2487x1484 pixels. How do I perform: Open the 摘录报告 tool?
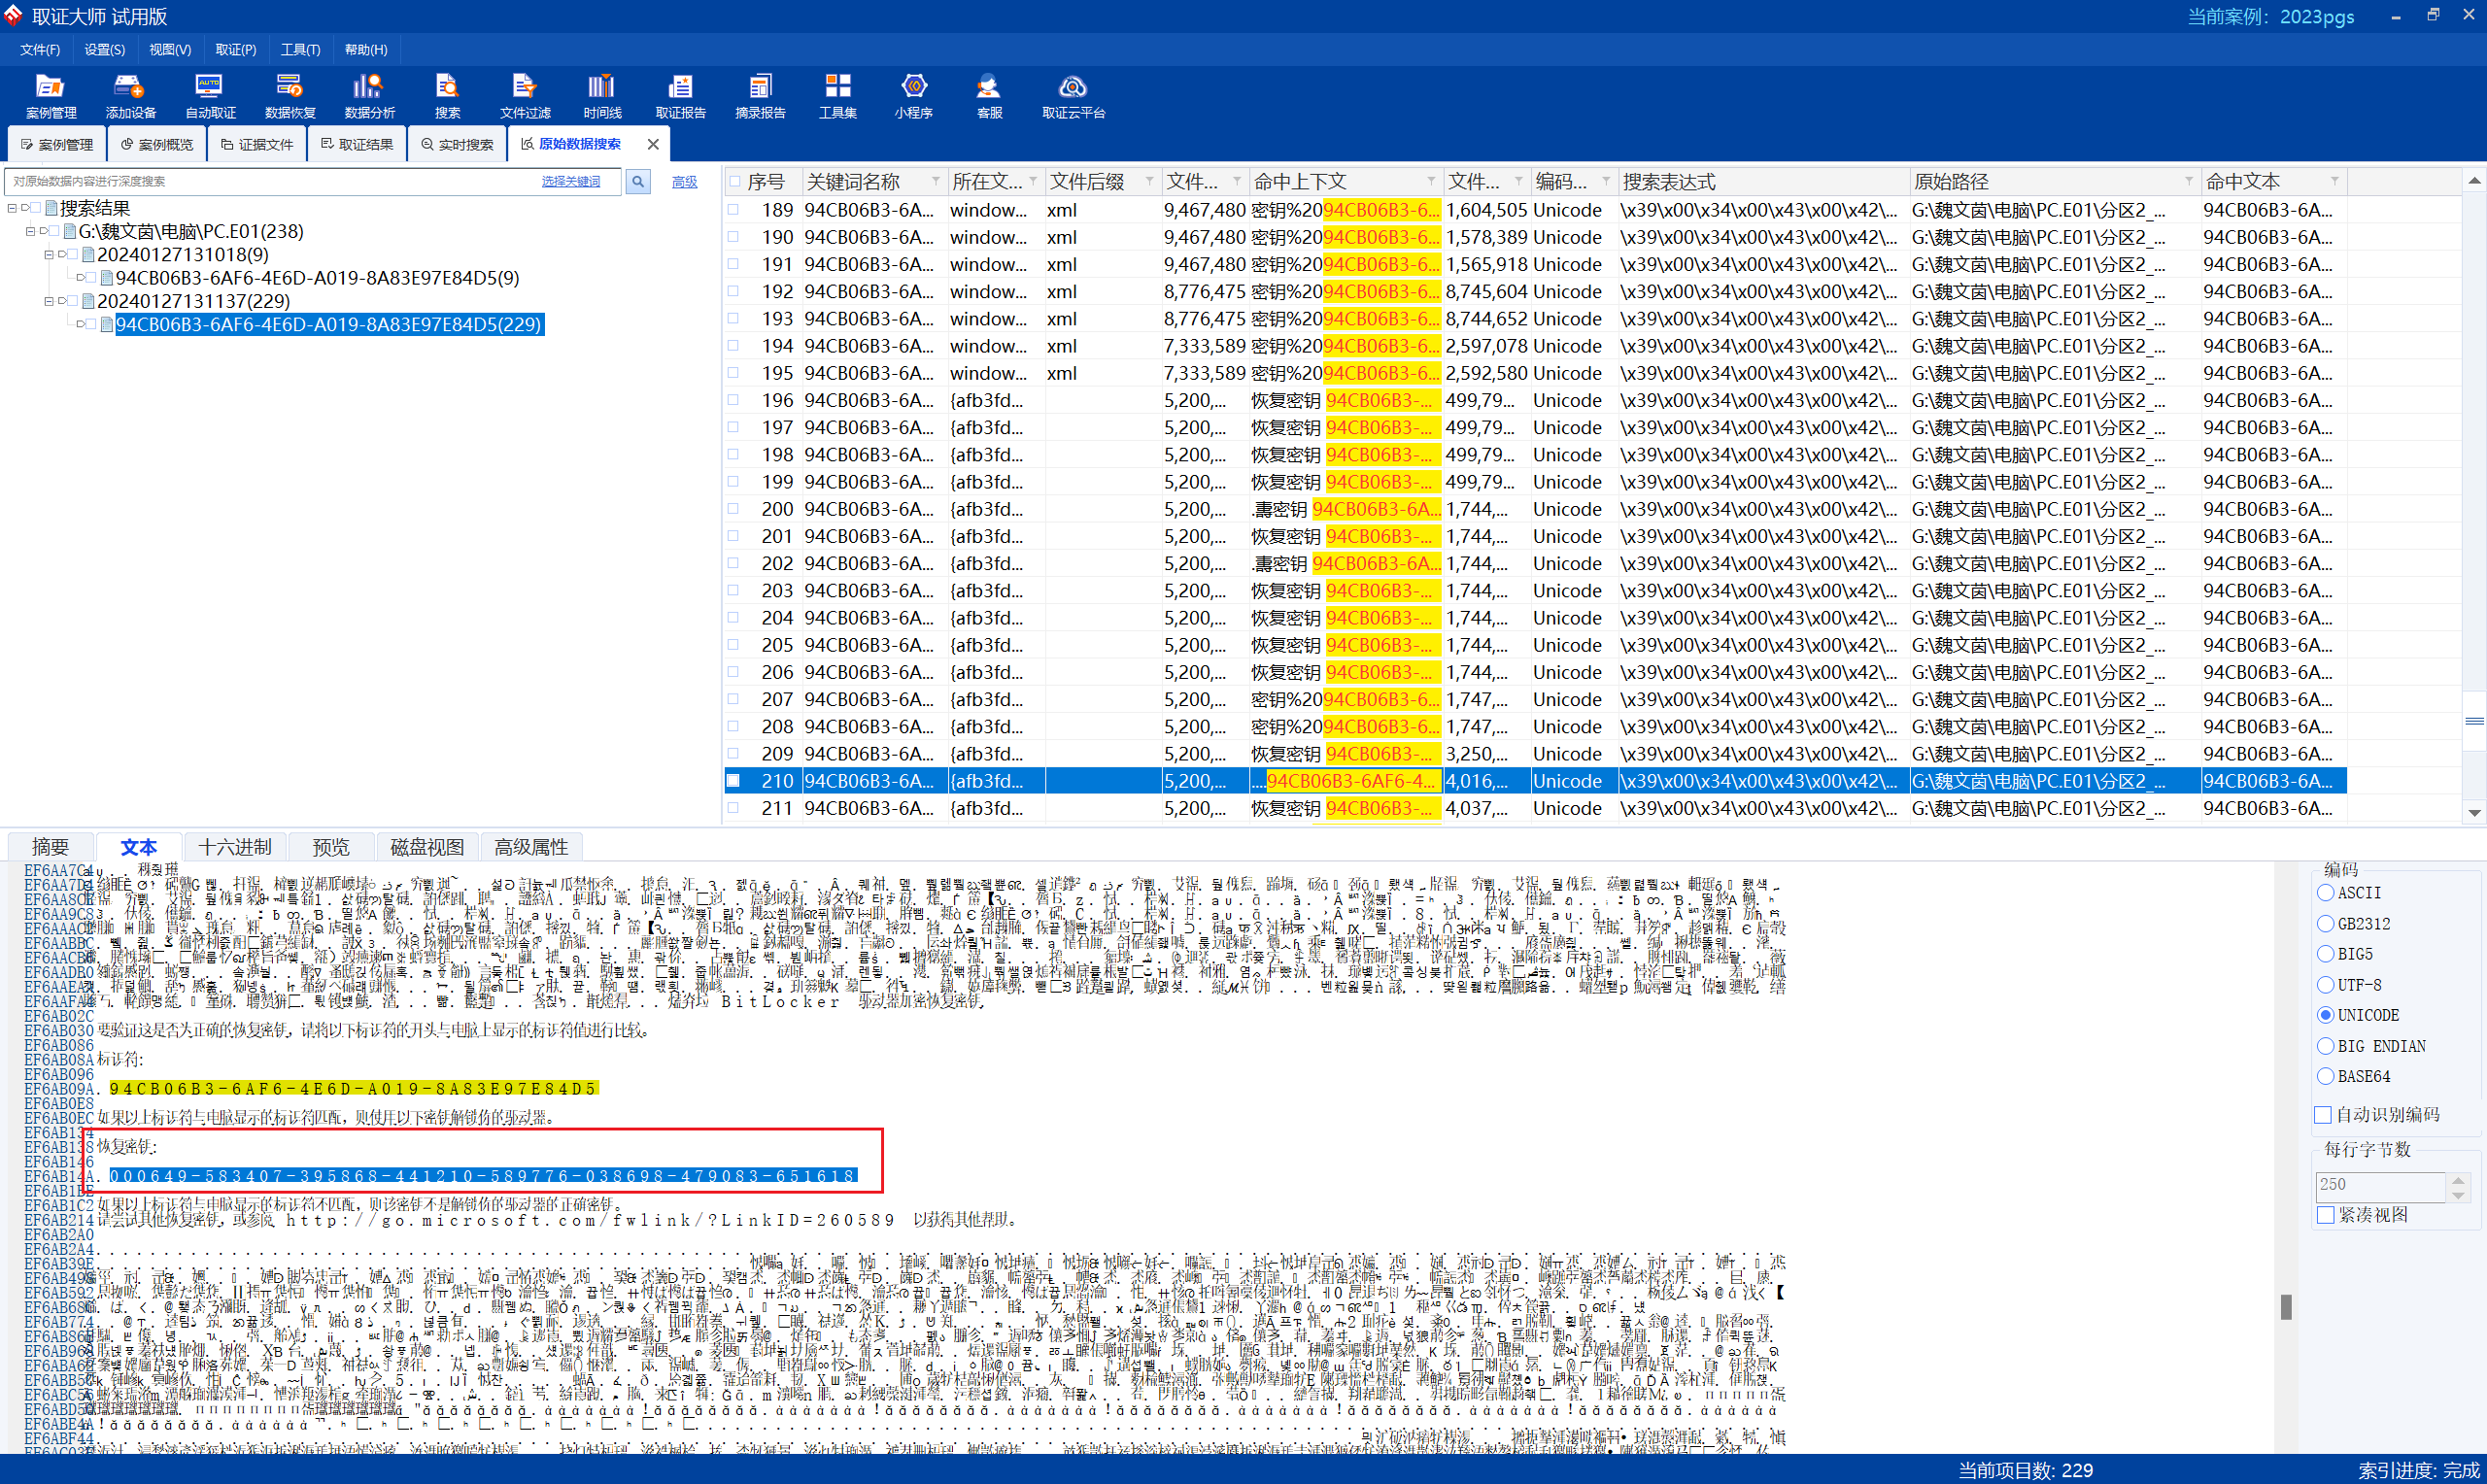(760, 96)
